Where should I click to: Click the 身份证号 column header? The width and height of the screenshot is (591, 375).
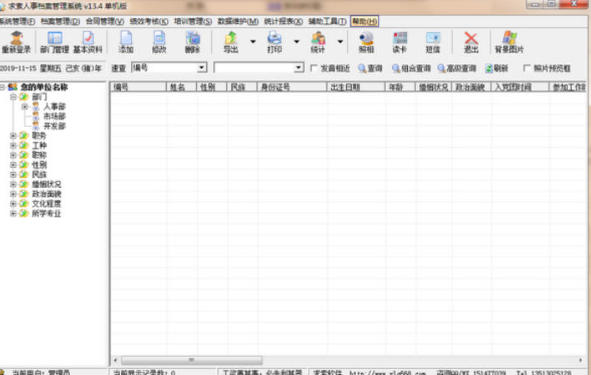click(292, 87)
